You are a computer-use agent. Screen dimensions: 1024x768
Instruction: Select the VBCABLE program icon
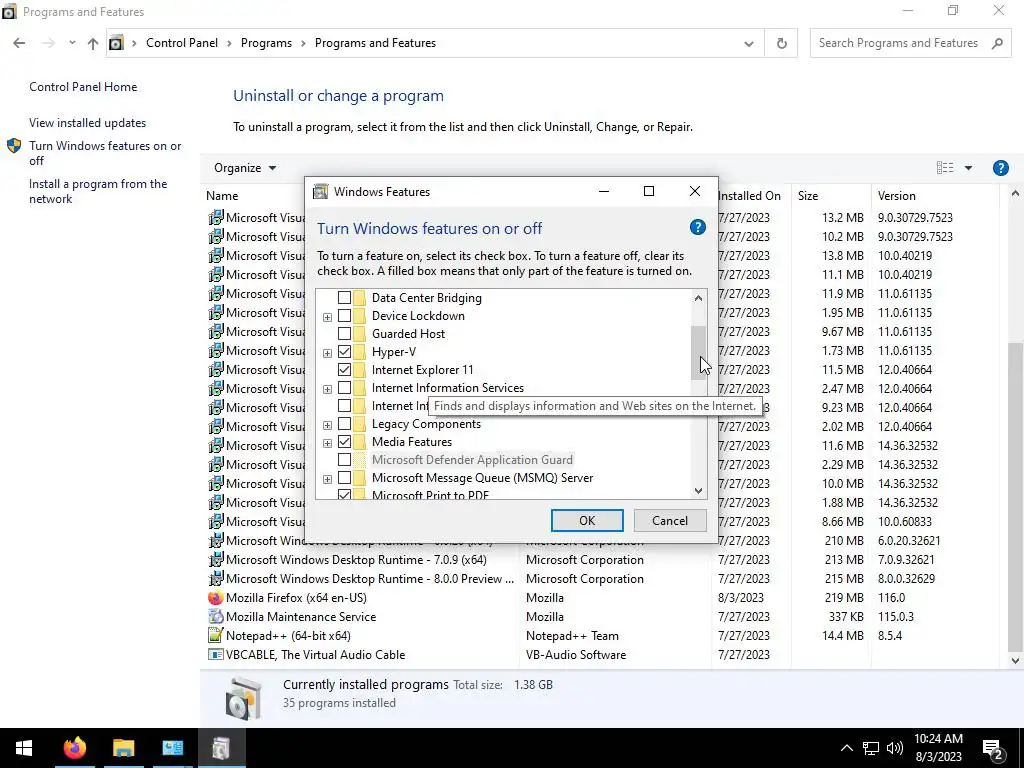pyautogui.click(x=216, y=654)
